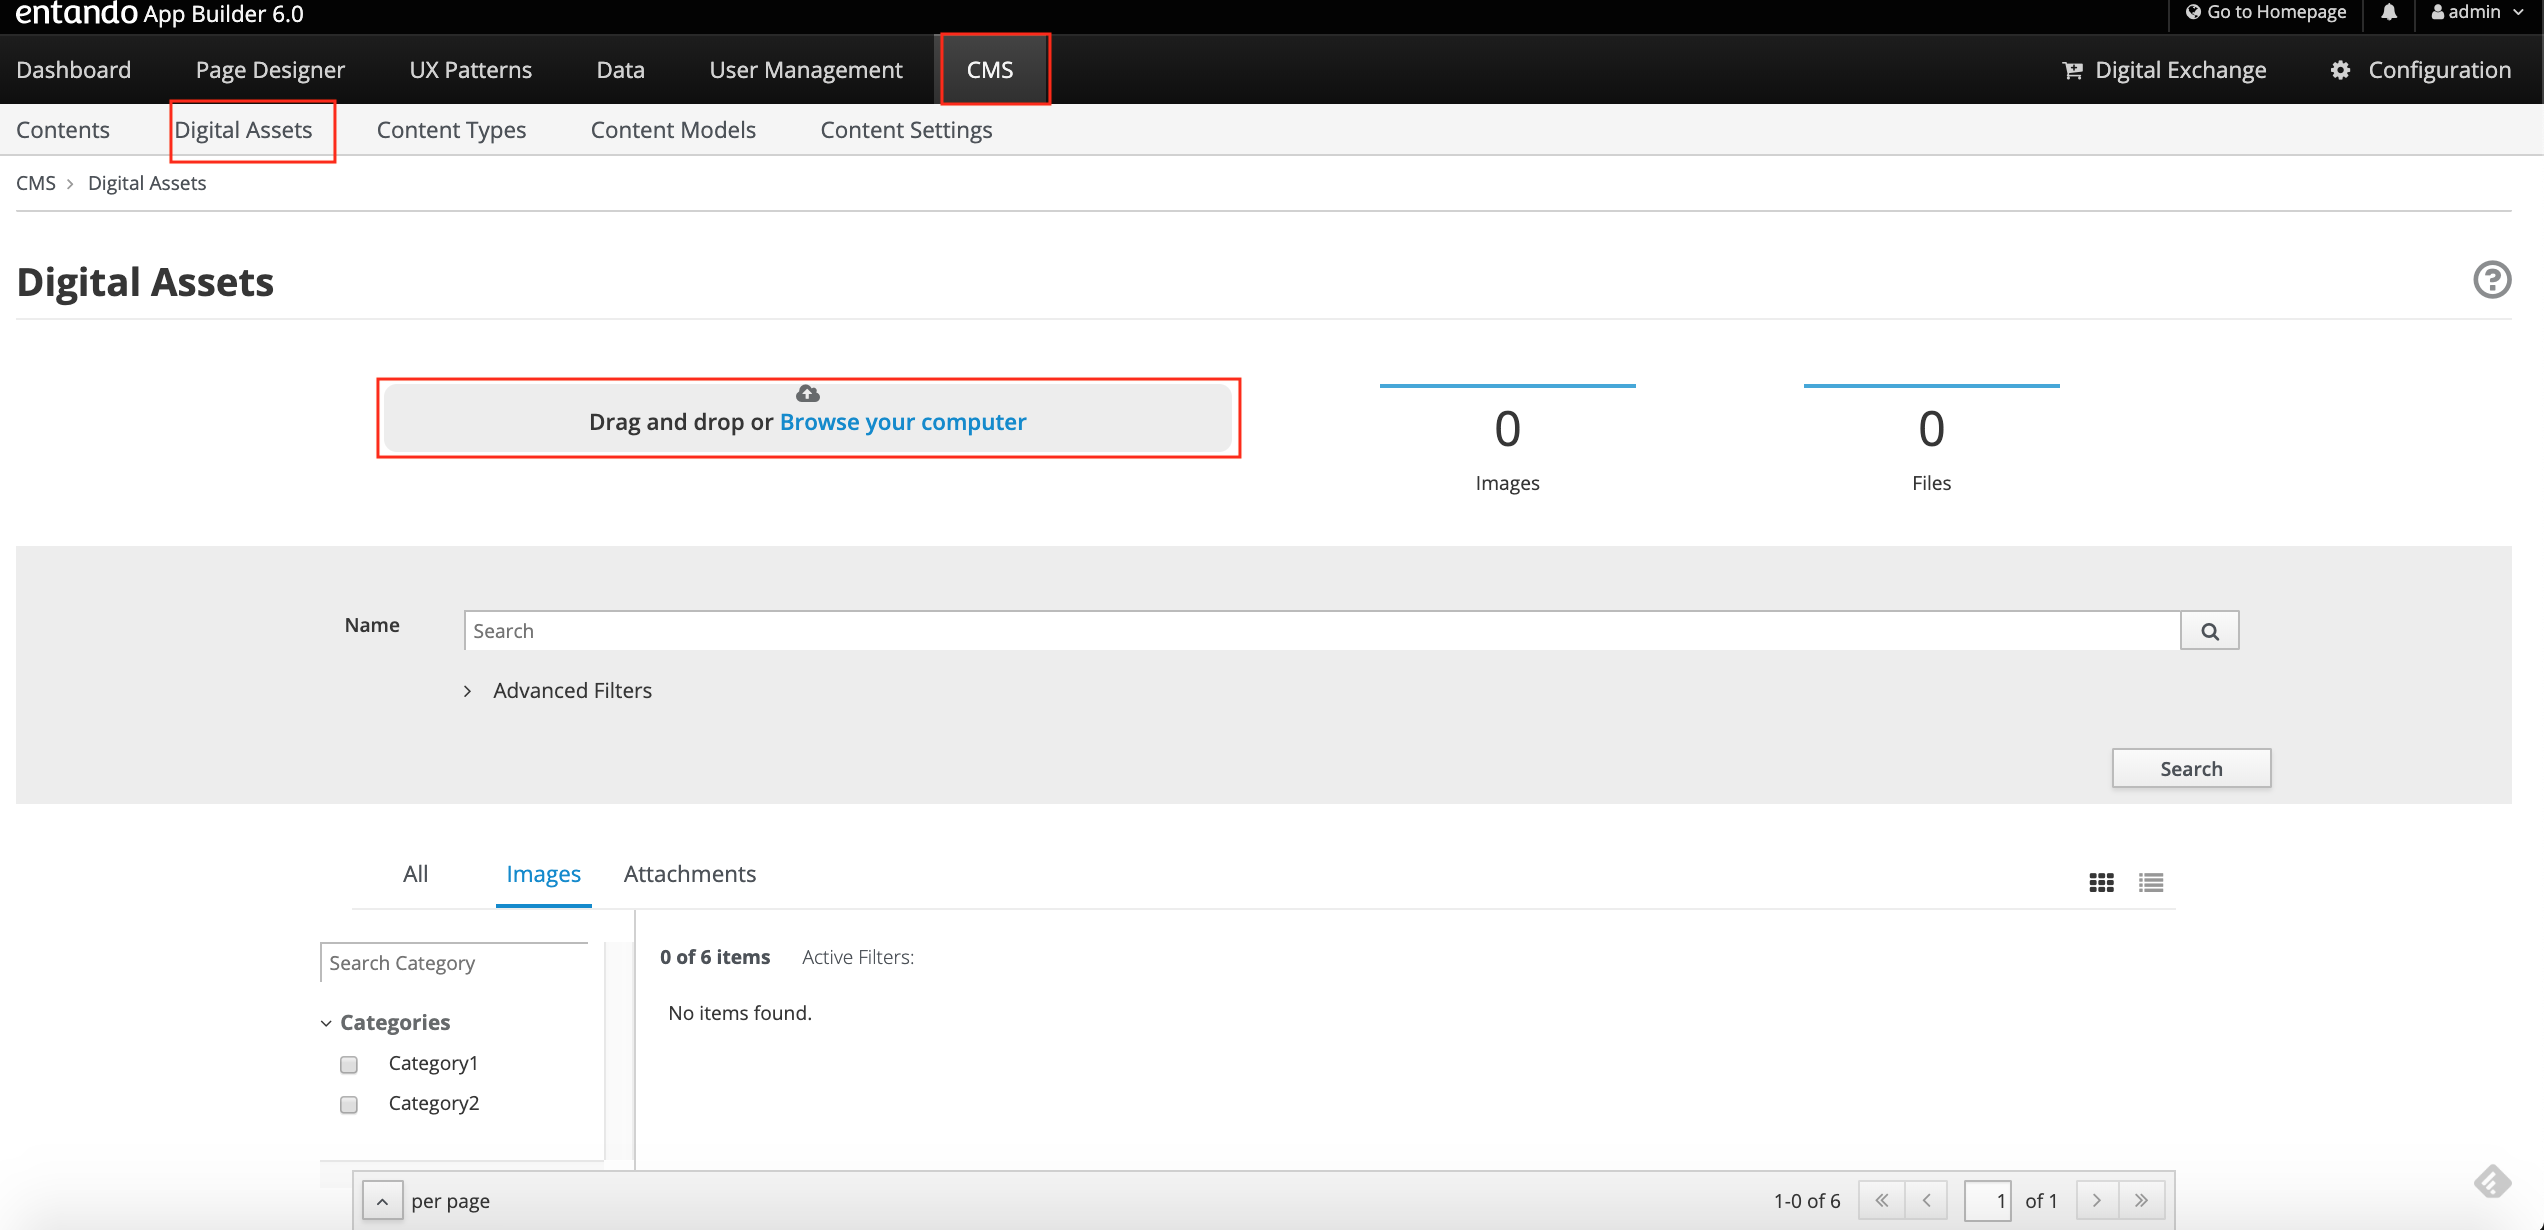
Task: Switch to list view icon
Action: coord(2151,882)
